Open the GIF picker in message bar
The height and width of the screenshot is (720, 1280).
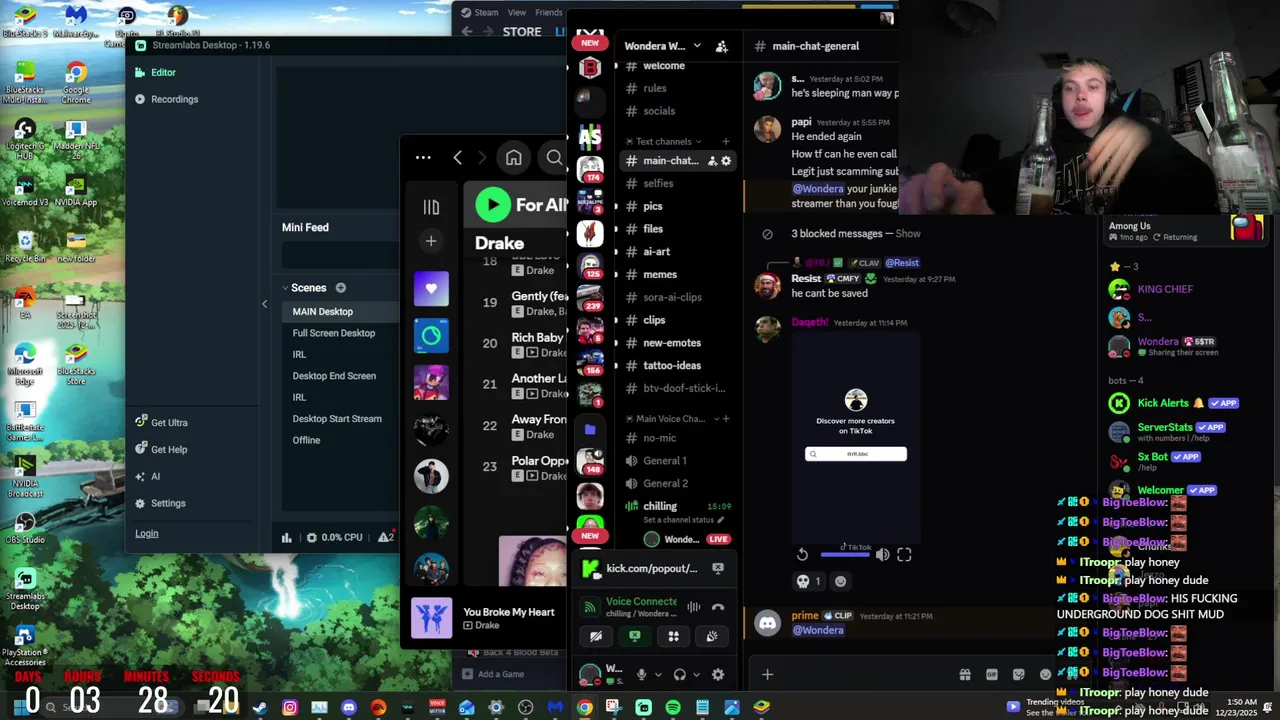click(x=992, y=675)
